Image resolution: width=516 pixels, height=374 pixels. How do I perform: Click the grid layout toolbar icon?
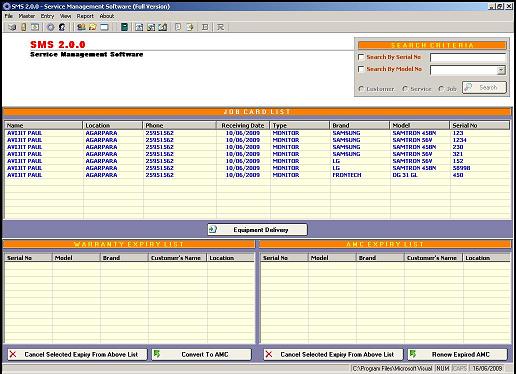tap(205, 27)
